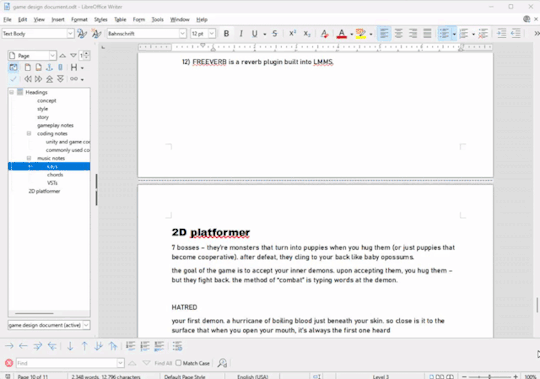The image size is (540, 379).
Task: Open the Format menu
Action: coord(79,19)
